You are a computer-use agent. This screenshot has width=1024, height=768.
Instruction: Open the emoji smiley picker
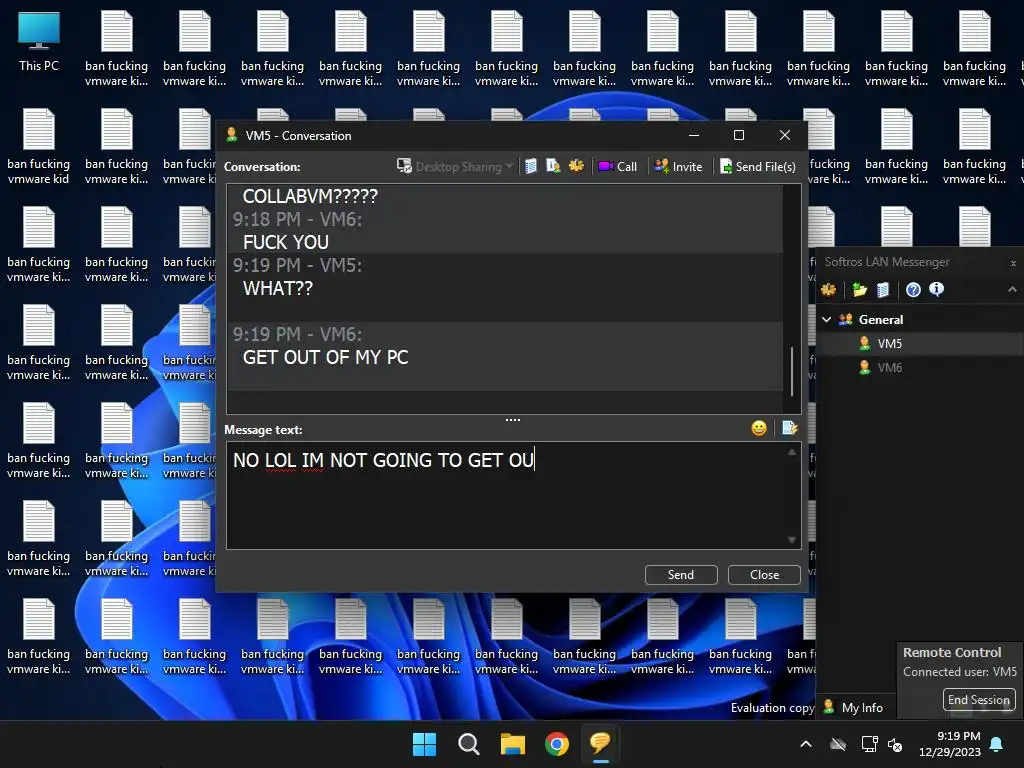click(759, 428)
